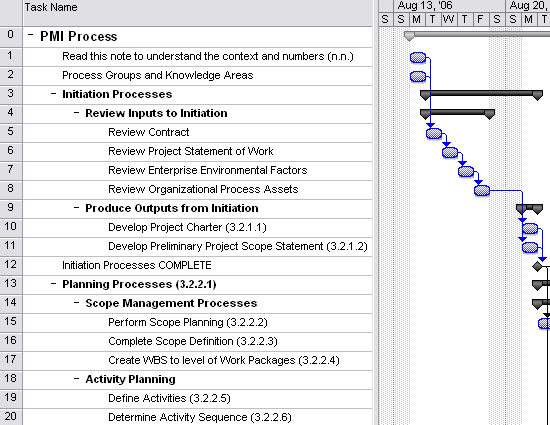This screenshot has width=550, height=425.
Task: Click Gantt bar for Review Project Statement of Work
Action: 450,153
